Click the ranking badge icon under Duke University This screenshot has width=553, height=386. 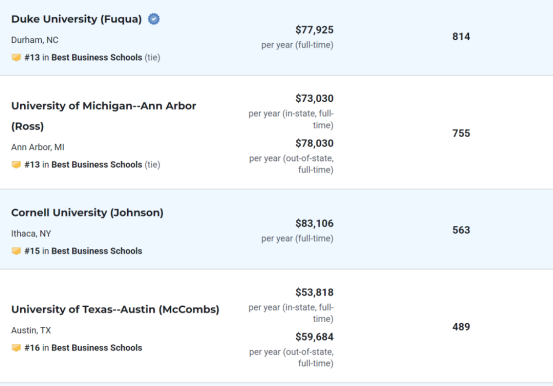(x=16, y=58)
